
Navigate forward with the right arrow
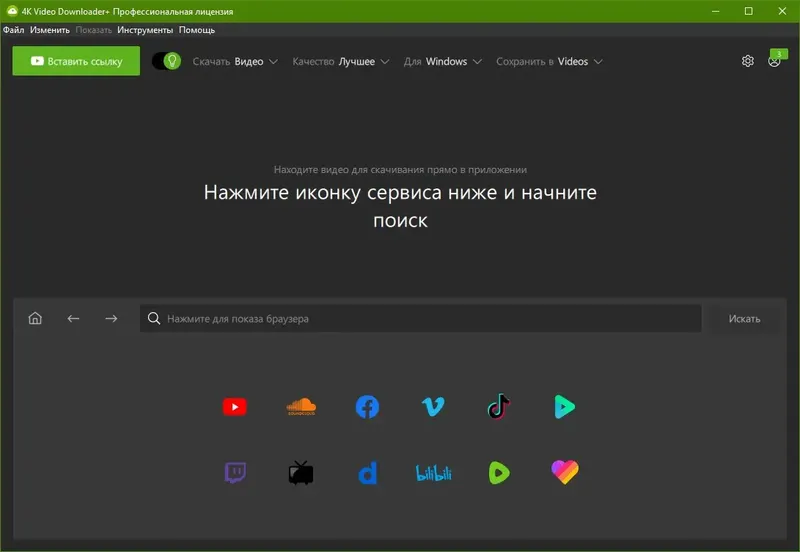pos(111,318)
